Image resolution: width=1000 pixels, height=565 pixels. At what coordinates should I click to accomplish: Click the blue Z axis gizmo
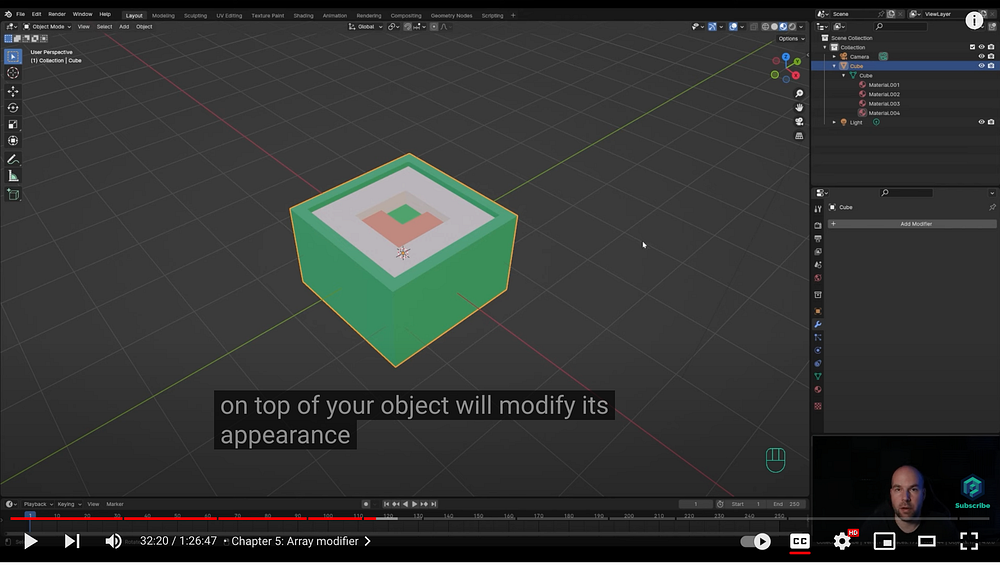[x=786, y=57]
